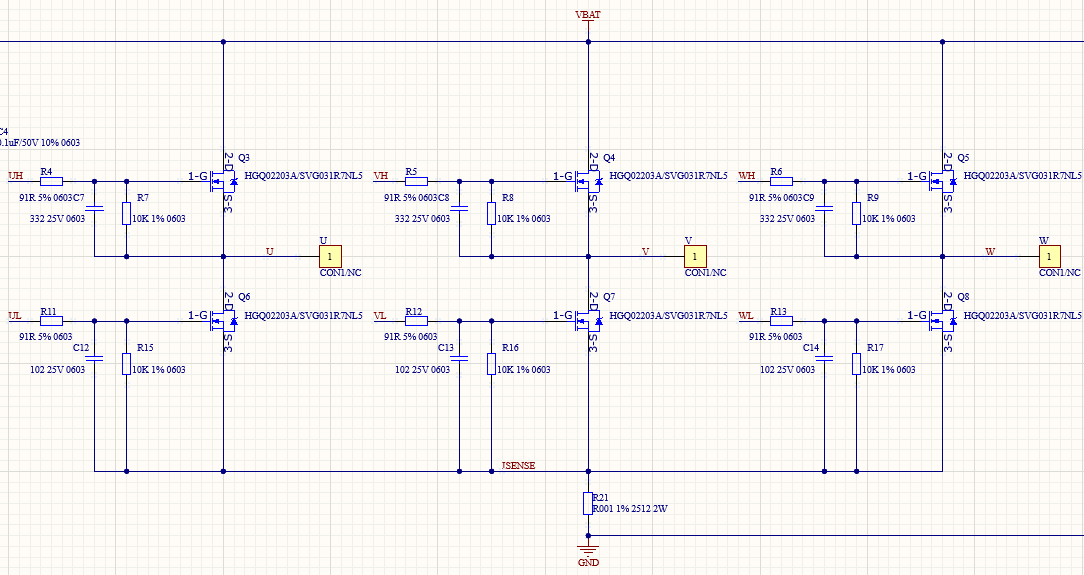Select the R21 value text R001 1% 2512 2W
The height and width of the screenshot is (575, 1084).
pyautogui.click(x=630, y=509)
